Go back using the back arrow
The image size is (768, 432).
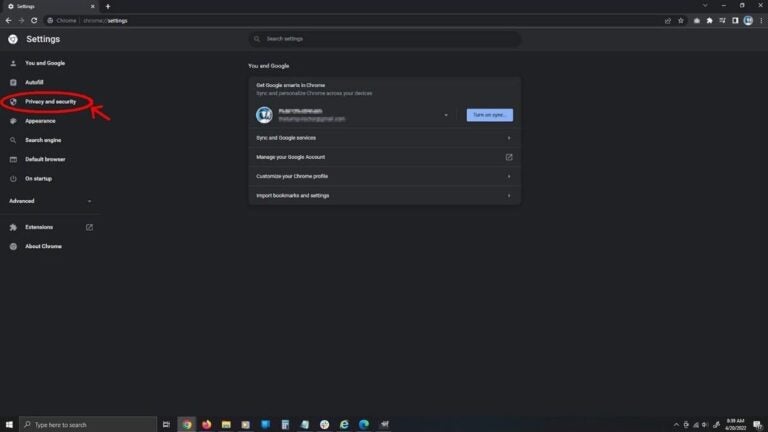coord(8,20)
